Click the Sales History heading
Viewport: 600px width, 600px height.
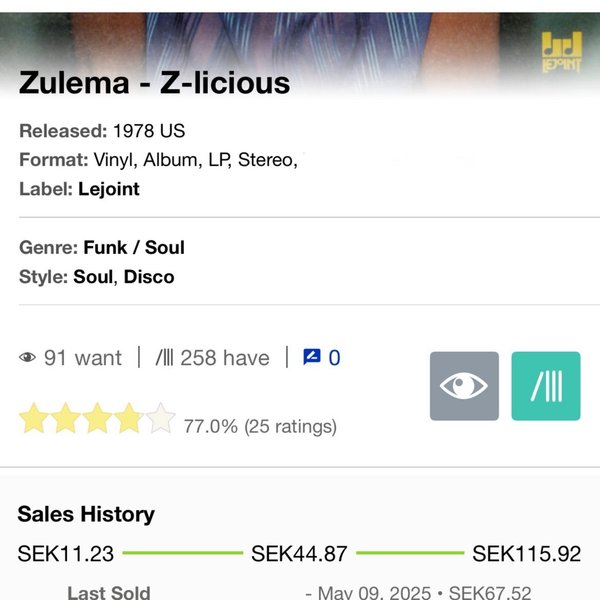[x=86, y=514]
